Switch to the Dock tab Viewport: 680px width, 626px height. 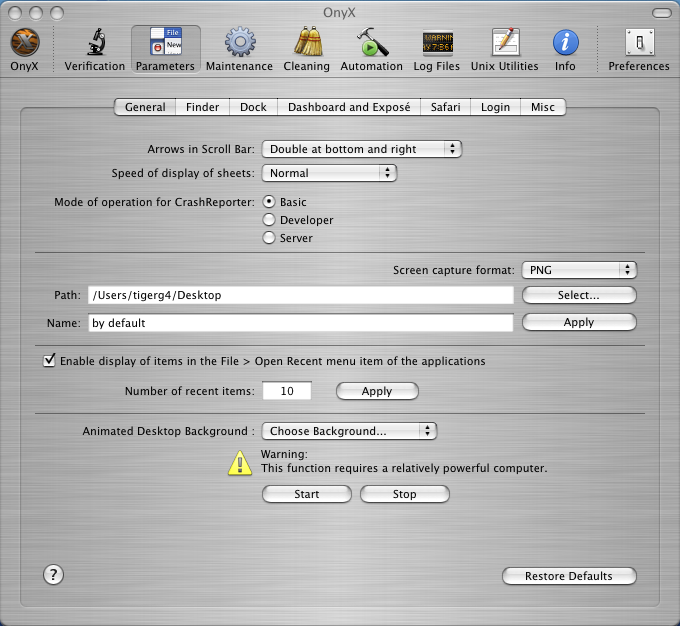[253, 107]
